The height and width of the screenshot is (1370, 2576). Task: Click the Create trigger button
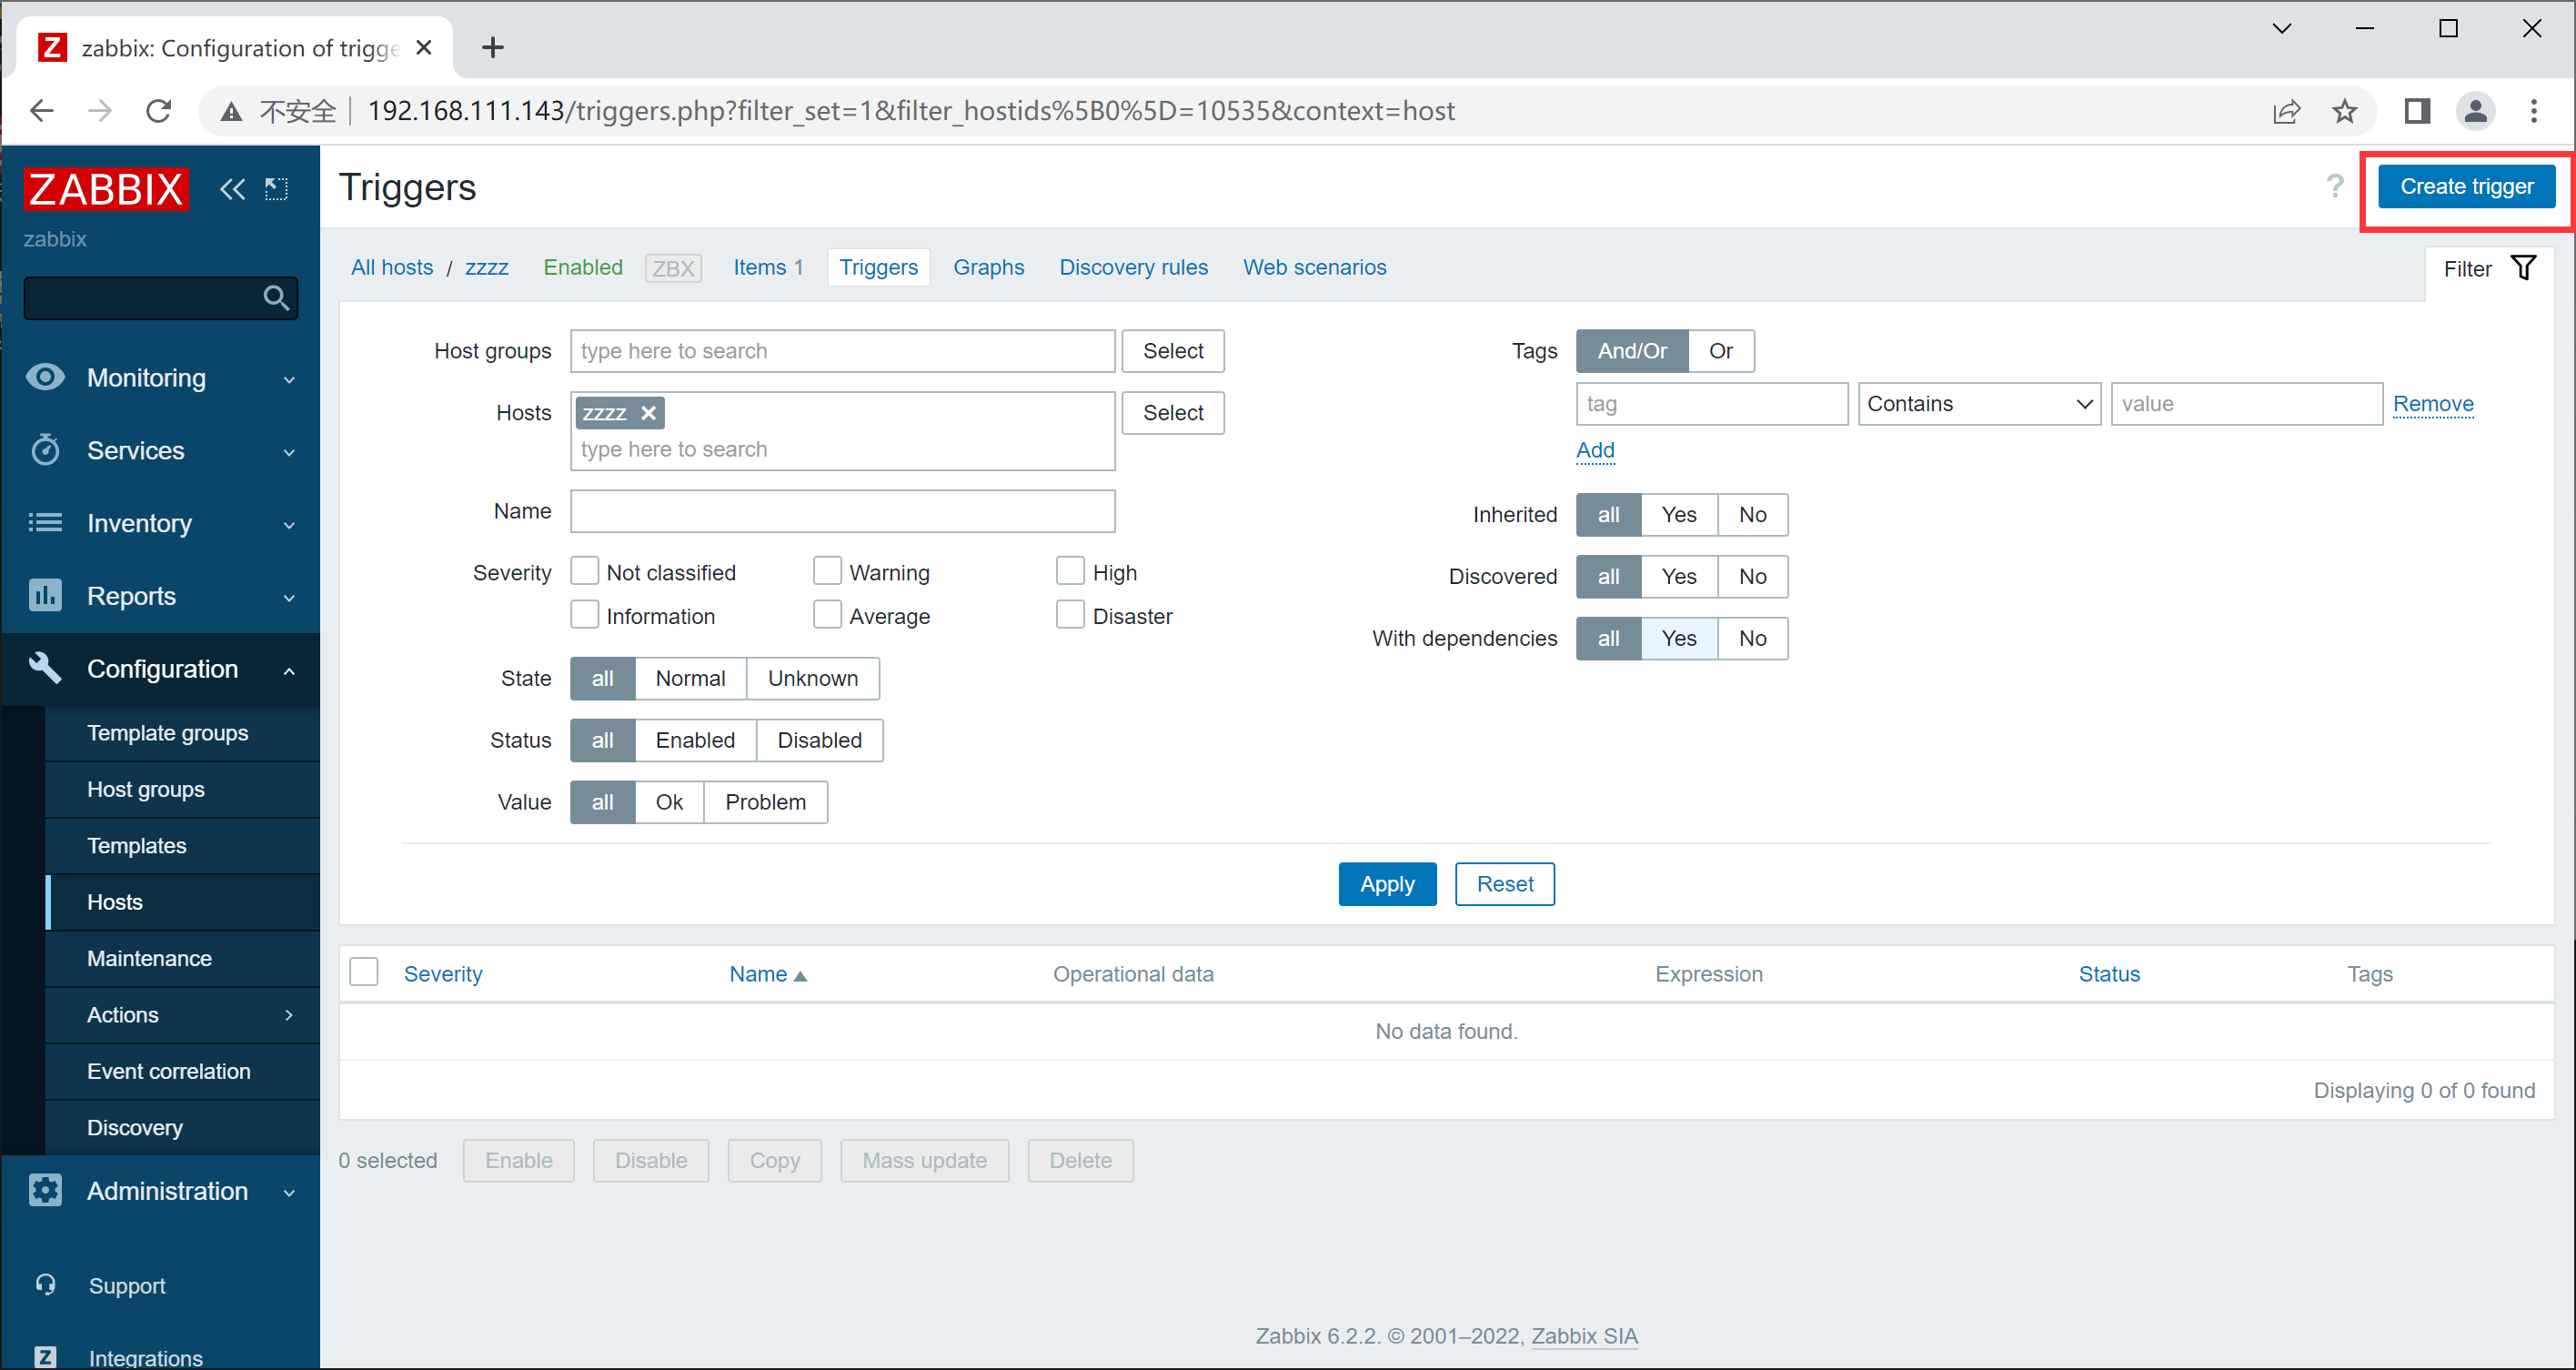point(2466,186)
